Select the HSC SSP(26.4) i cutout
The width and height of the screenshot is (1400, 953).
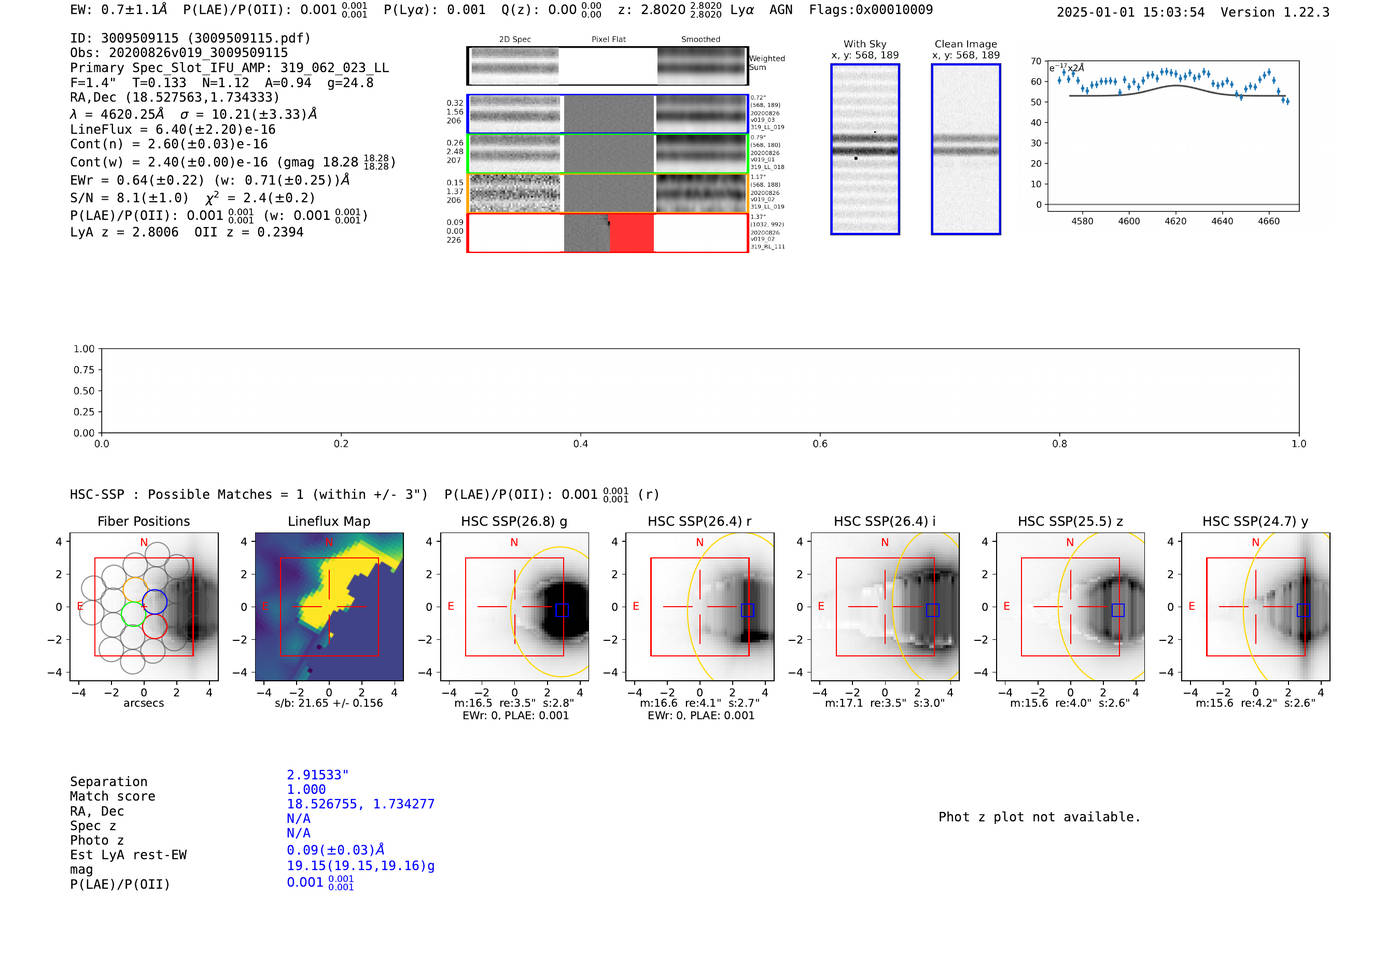click(885, 607)
